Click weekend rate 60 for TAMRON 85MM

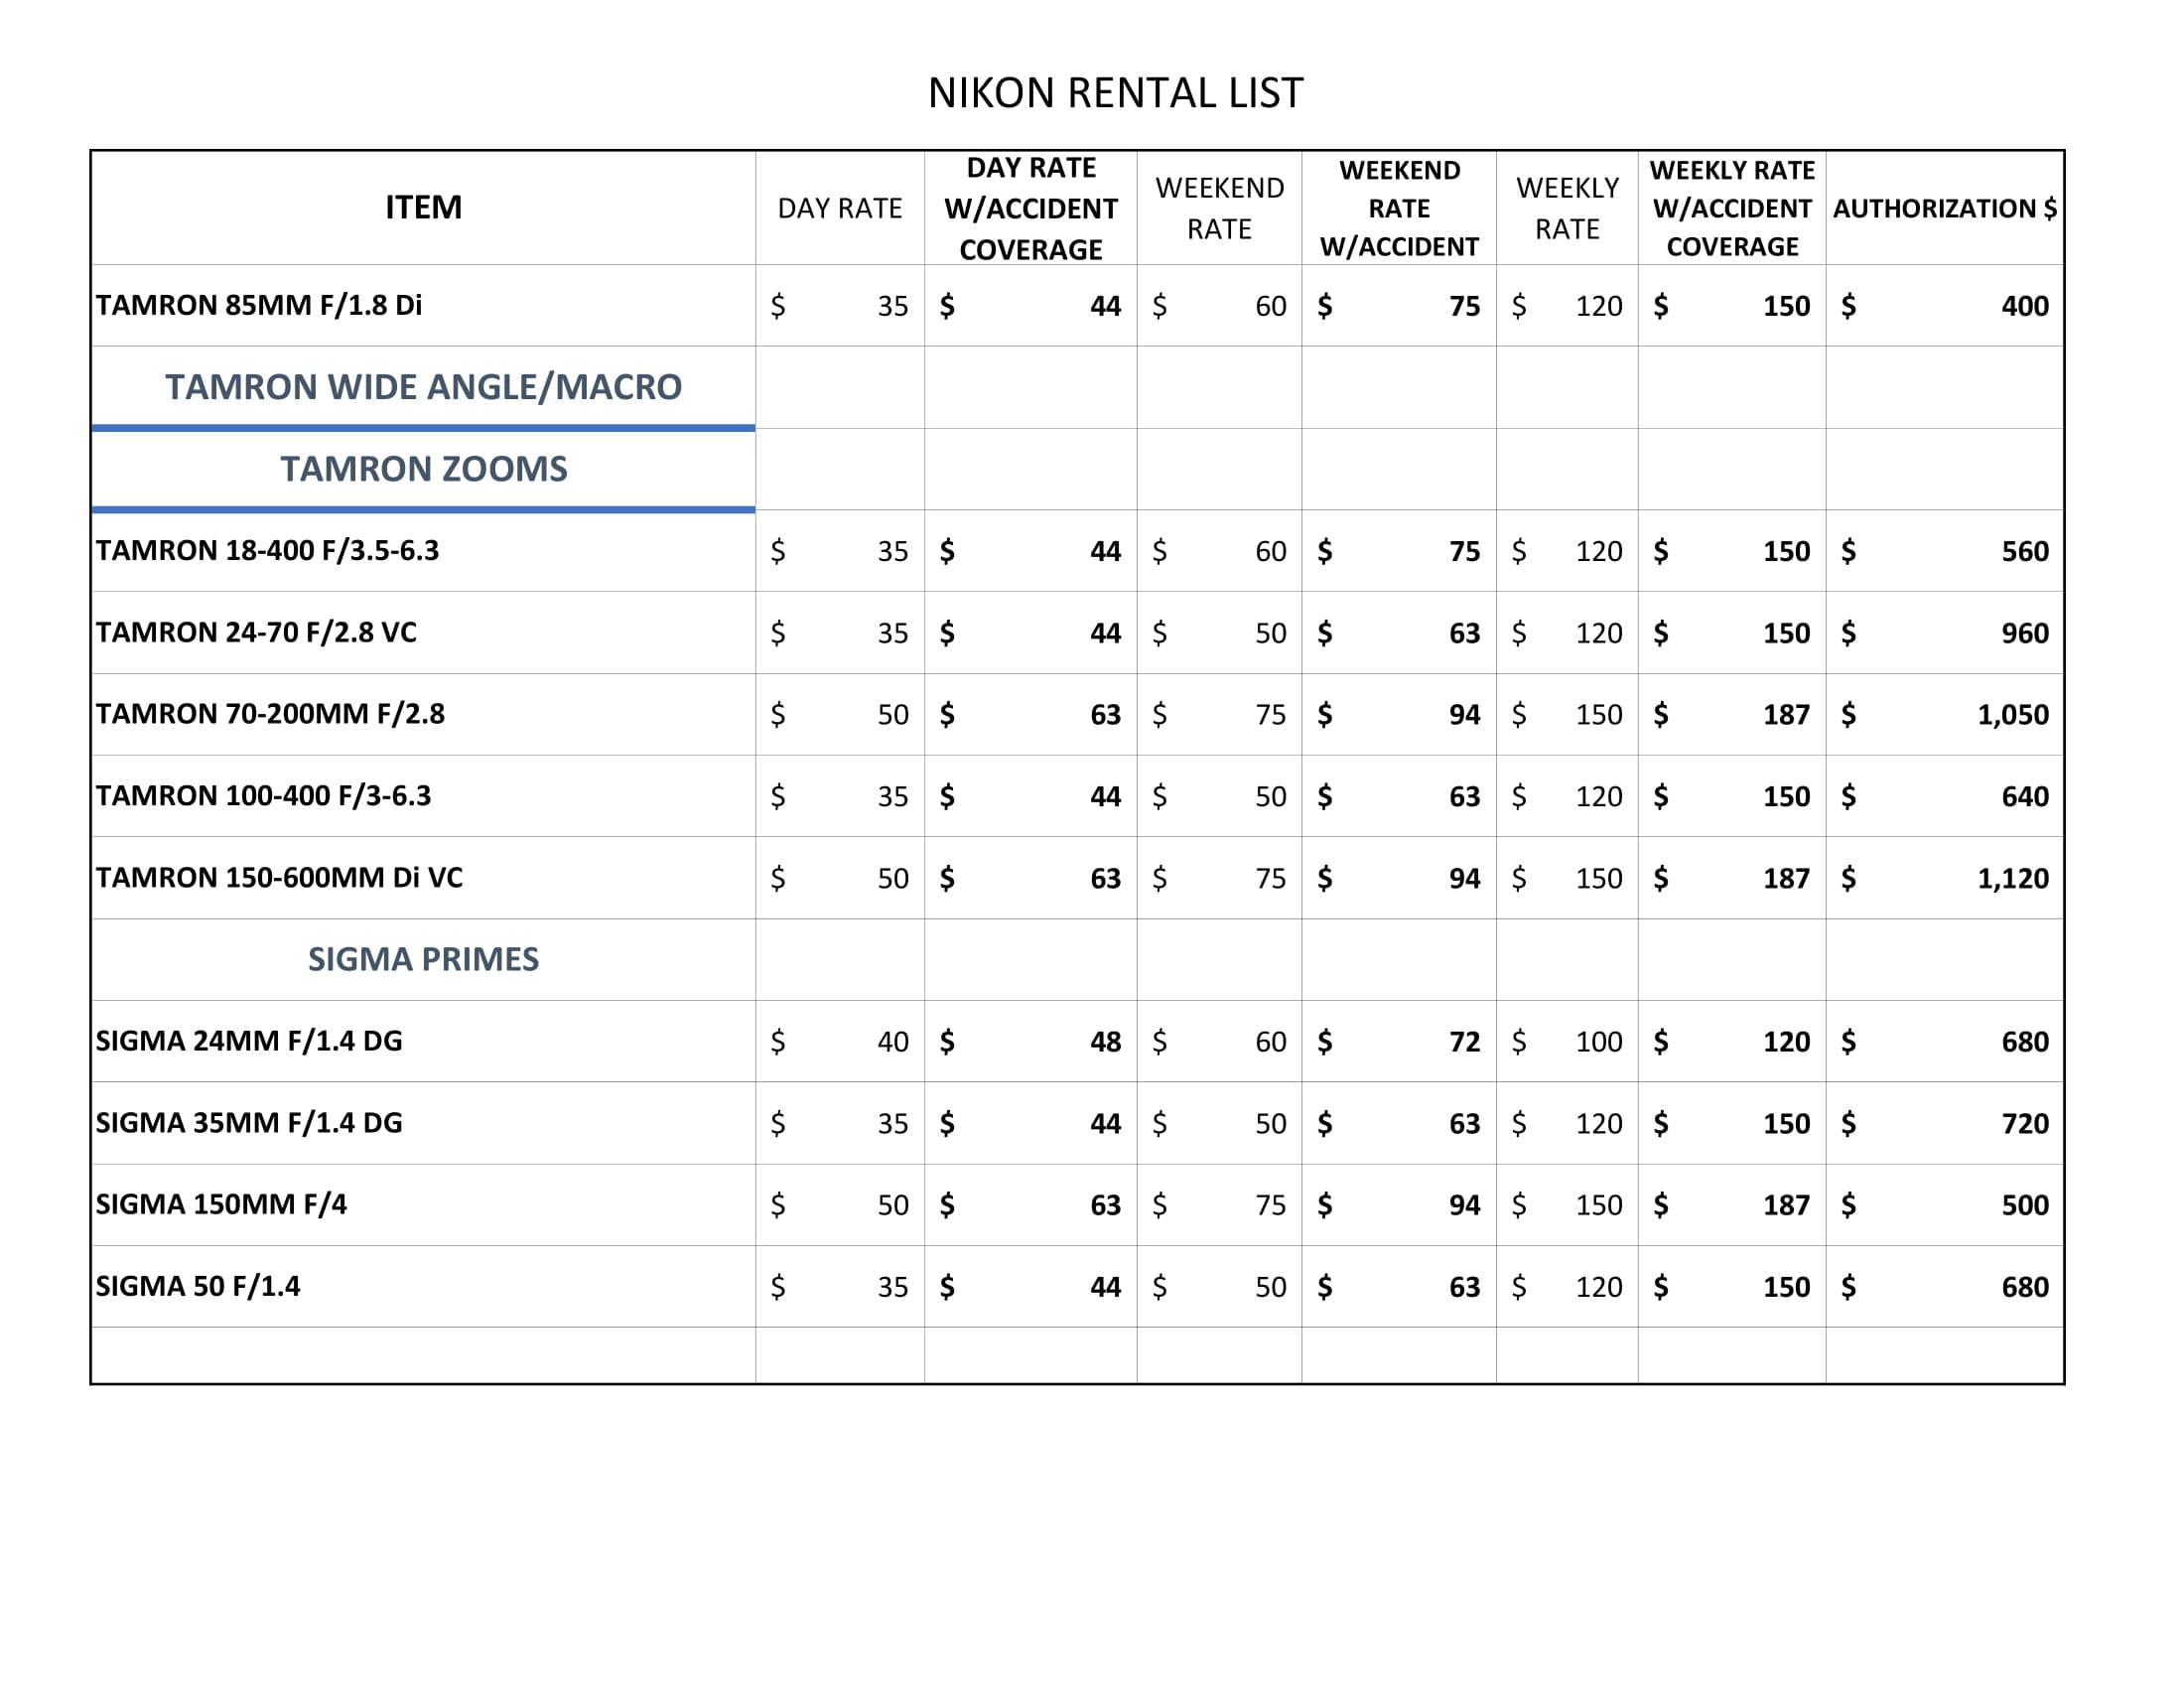(1270, 306)
